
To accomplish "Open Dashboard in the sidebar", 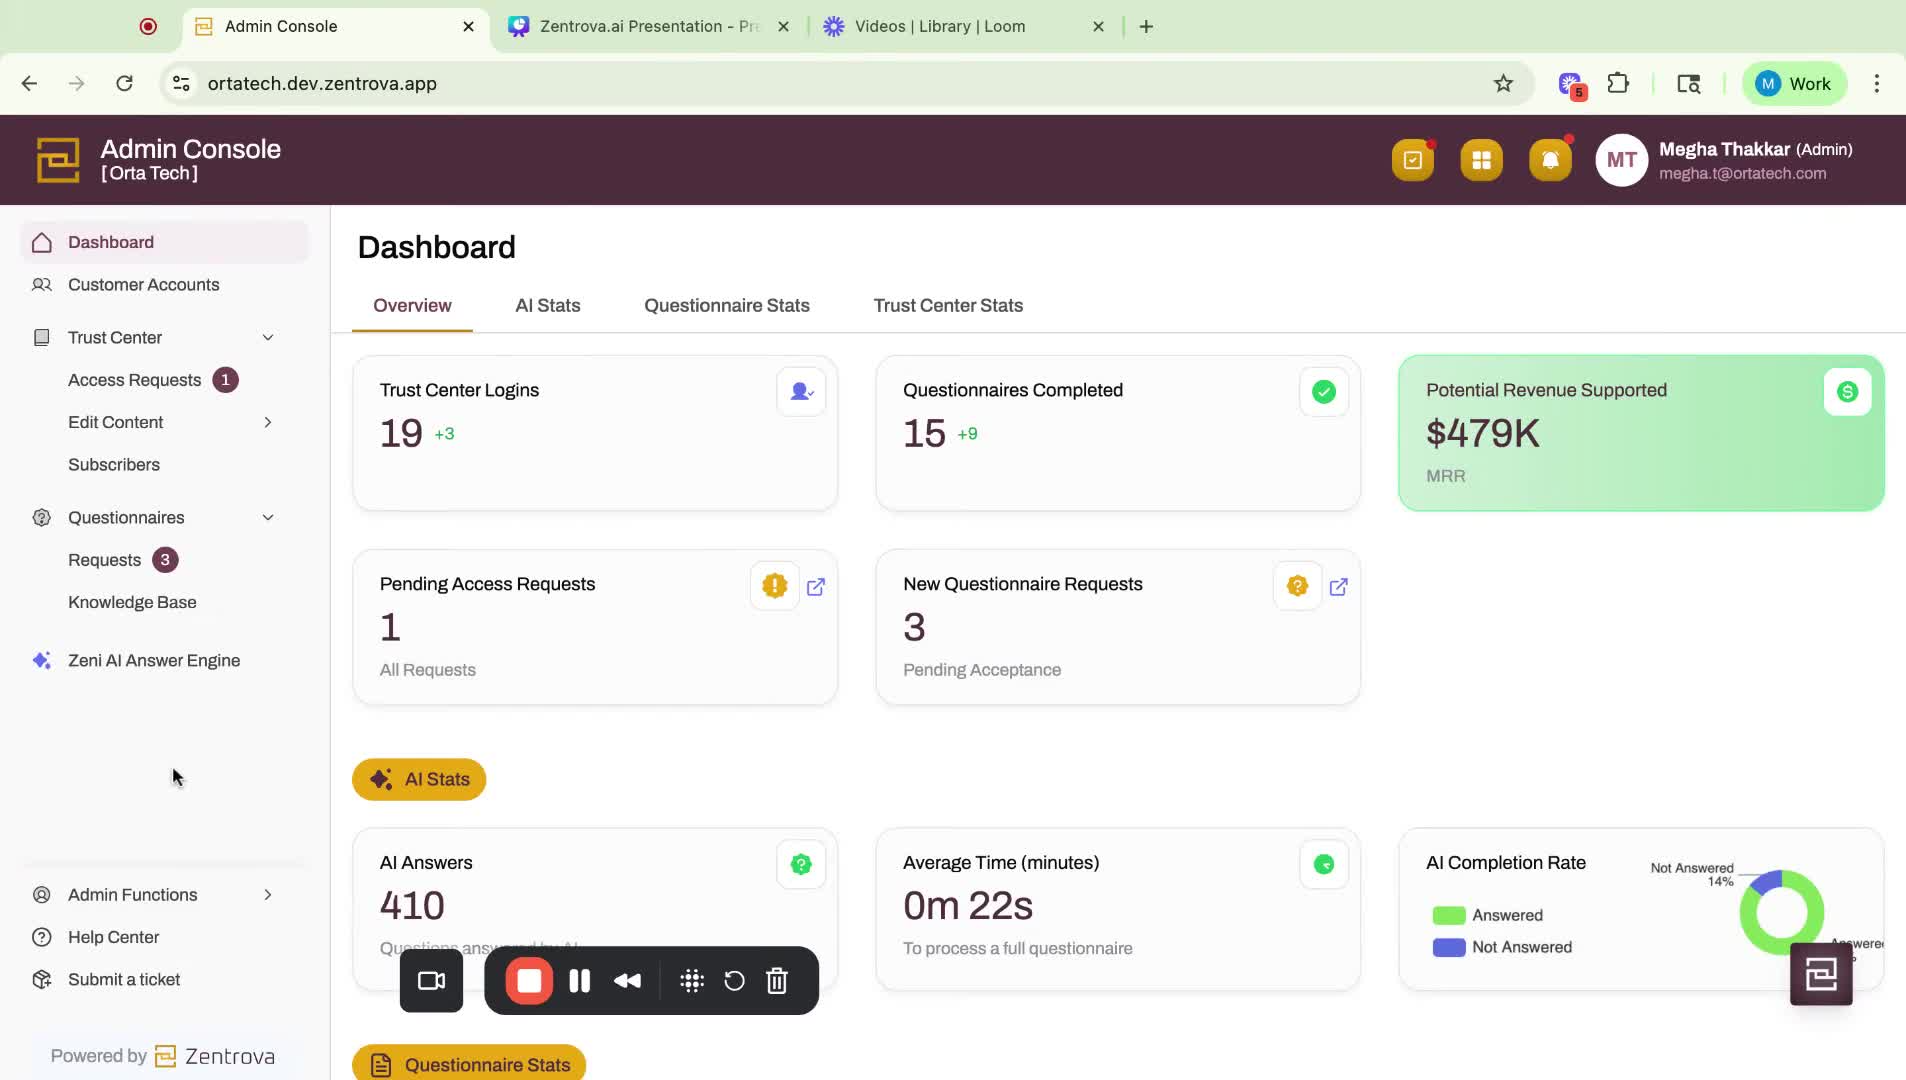I will [164, 242].
